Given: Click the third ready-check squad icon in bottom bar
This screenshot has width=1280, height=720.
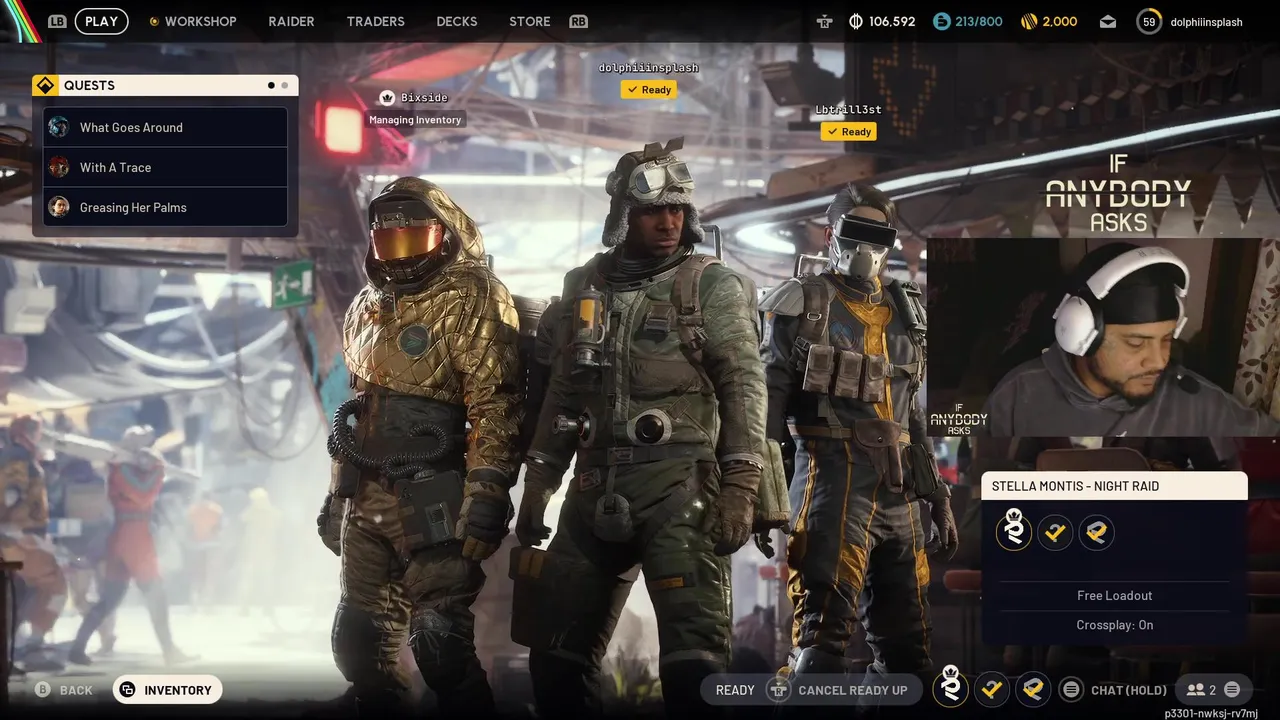Looking at the screenshot, I should (x=1033, y=689).
